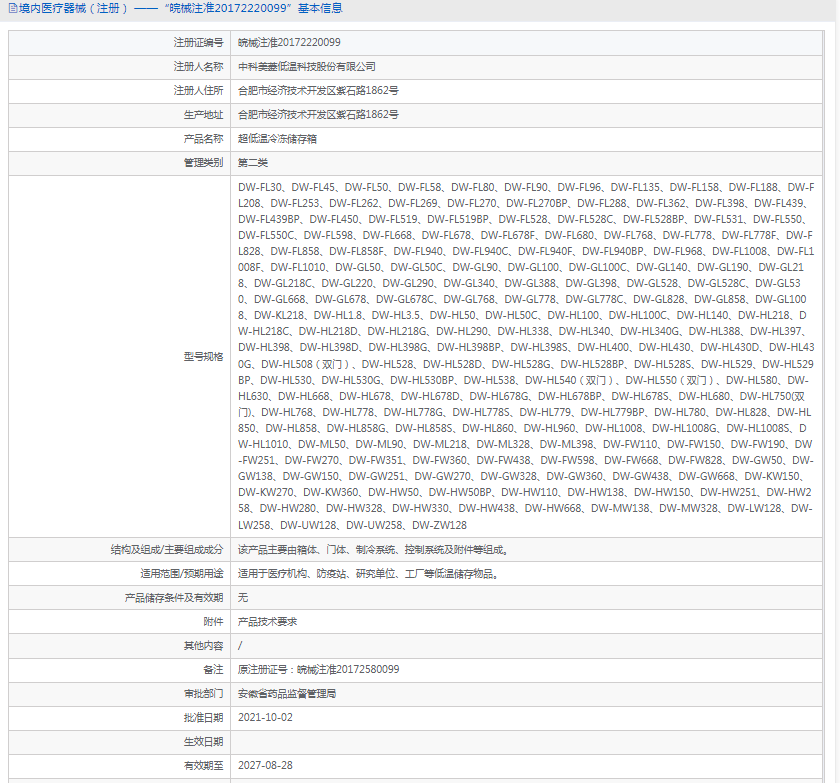
Task: Select the 注册人住所 address value
Action: (318, 91)
